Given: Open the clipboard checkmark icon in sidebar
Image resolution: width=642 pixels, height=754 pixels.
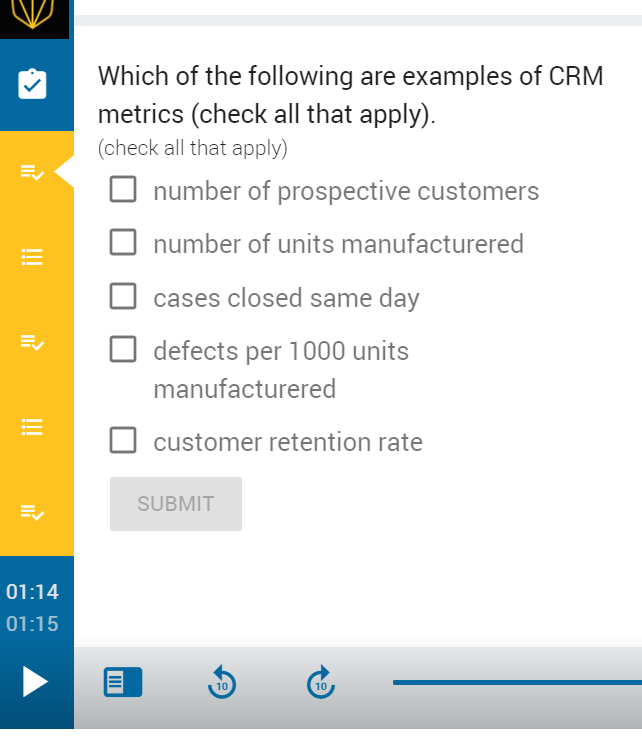Looking at the screenshot, I should pos(33,84).
